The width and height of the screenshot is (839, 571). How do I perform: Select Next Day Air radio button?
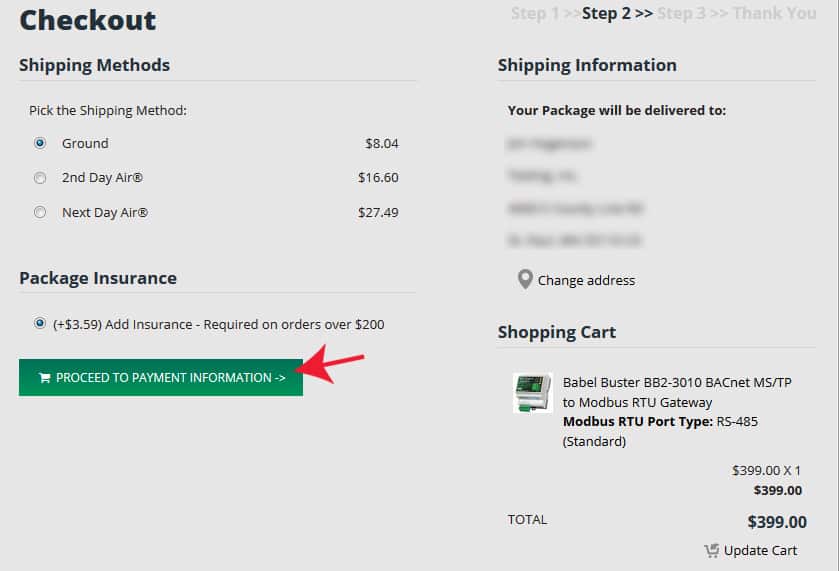click(x=40, y=212)
